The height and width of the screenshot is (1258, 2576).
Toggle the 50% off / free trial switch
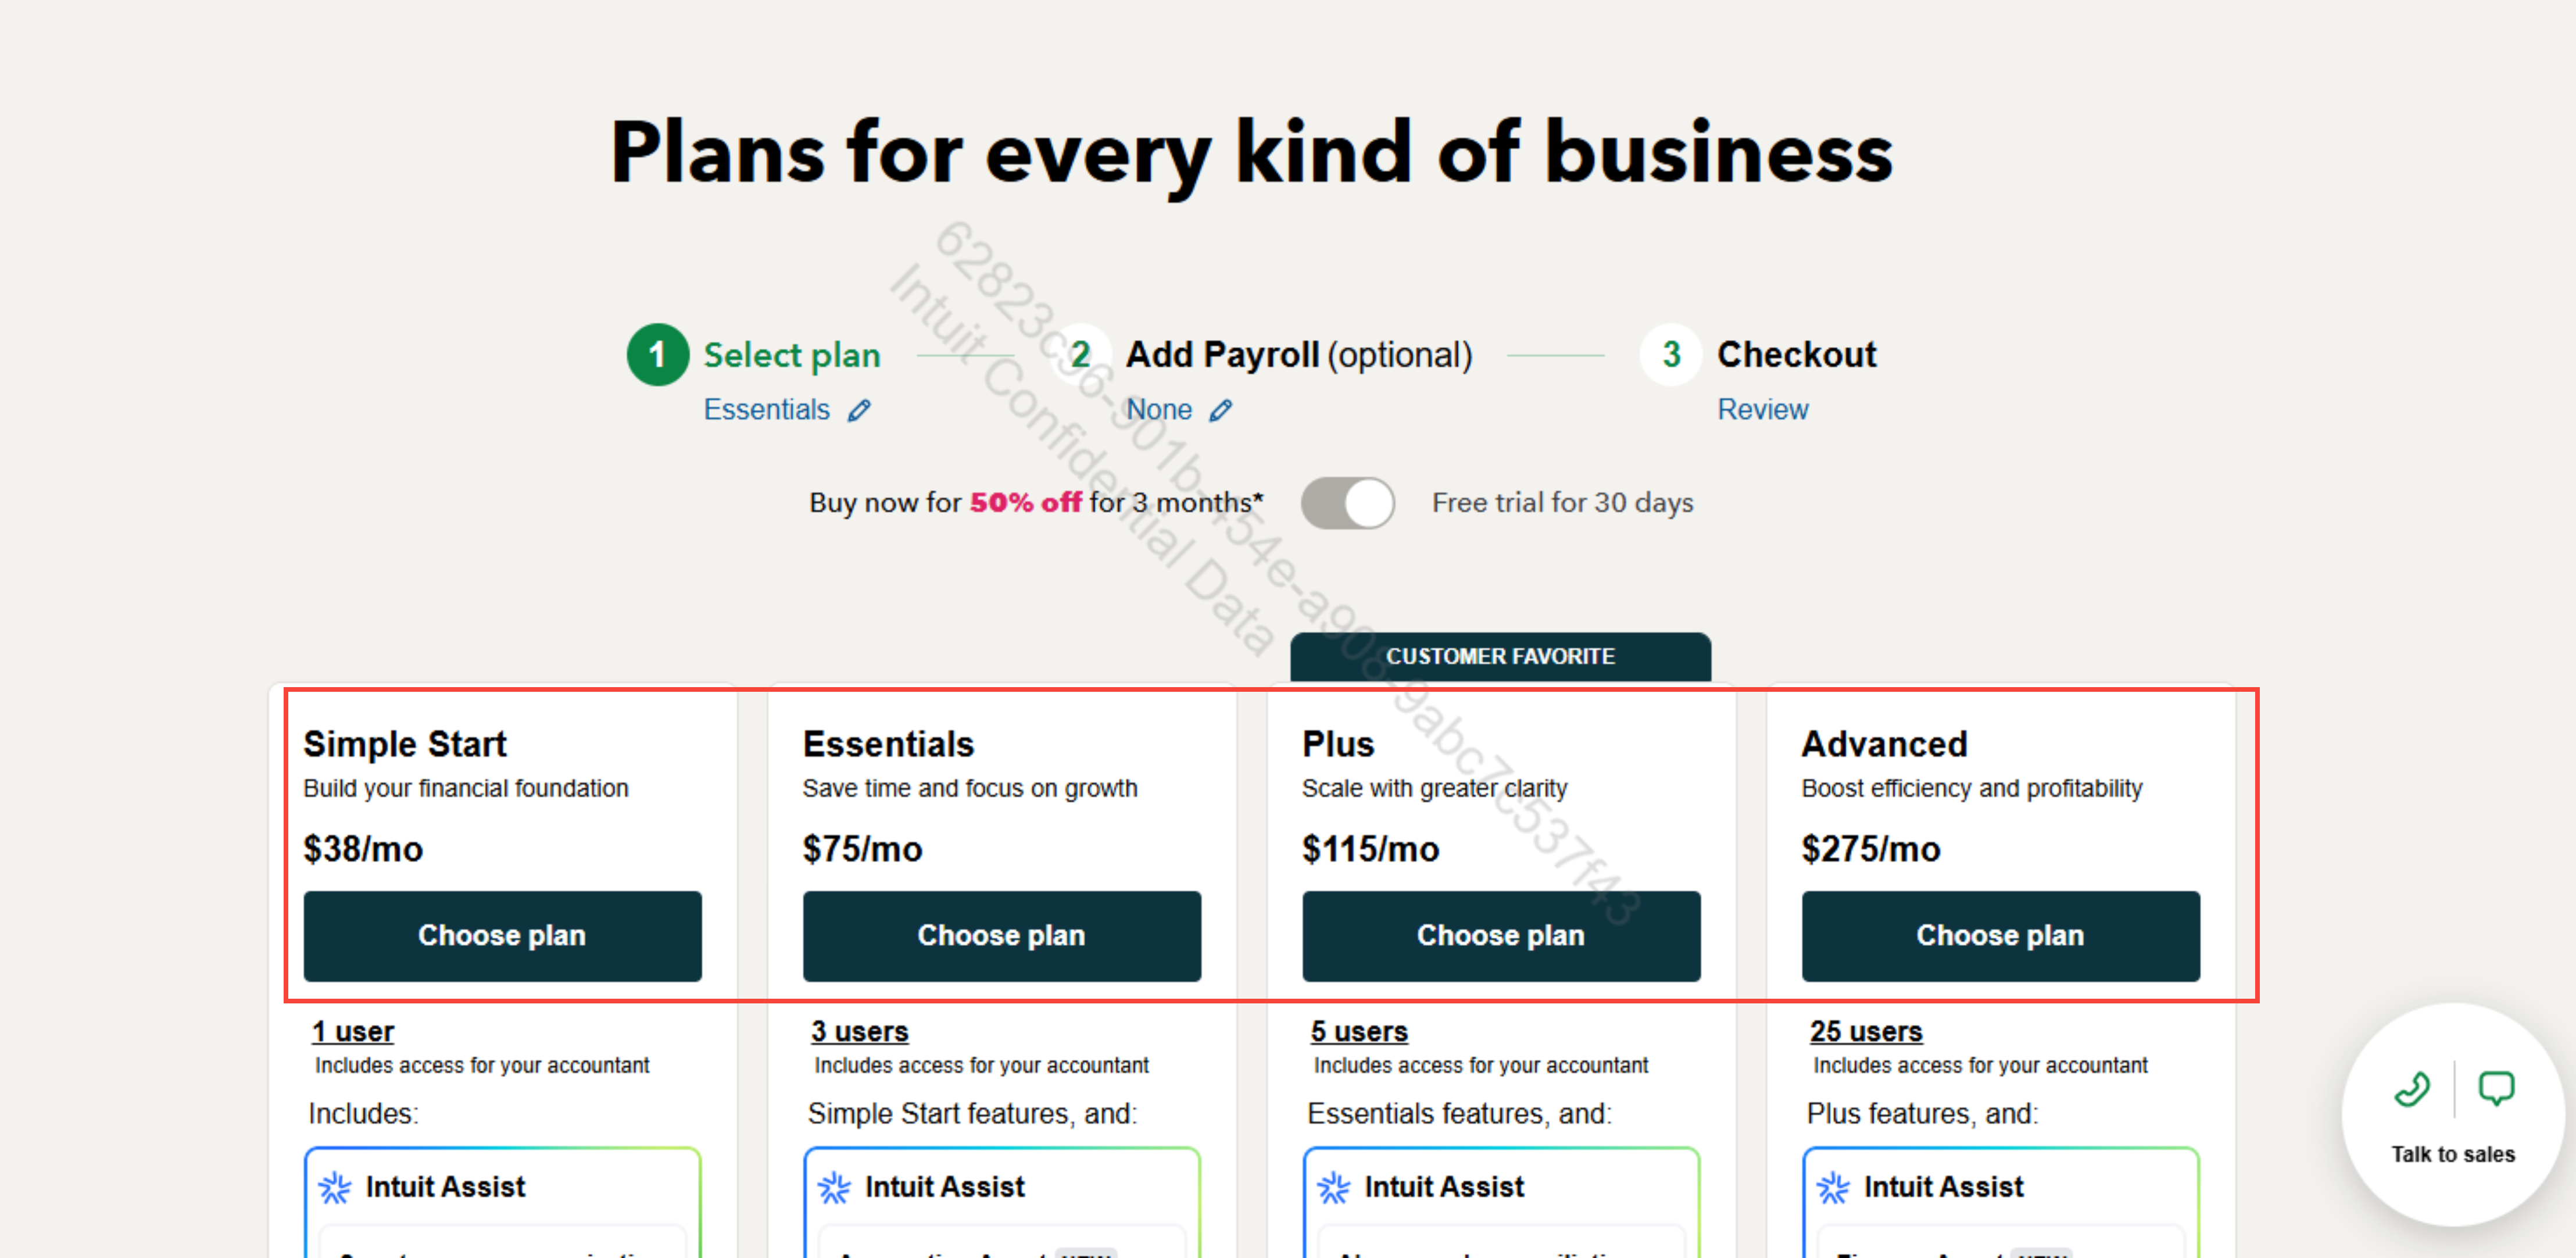point(1347,502)
